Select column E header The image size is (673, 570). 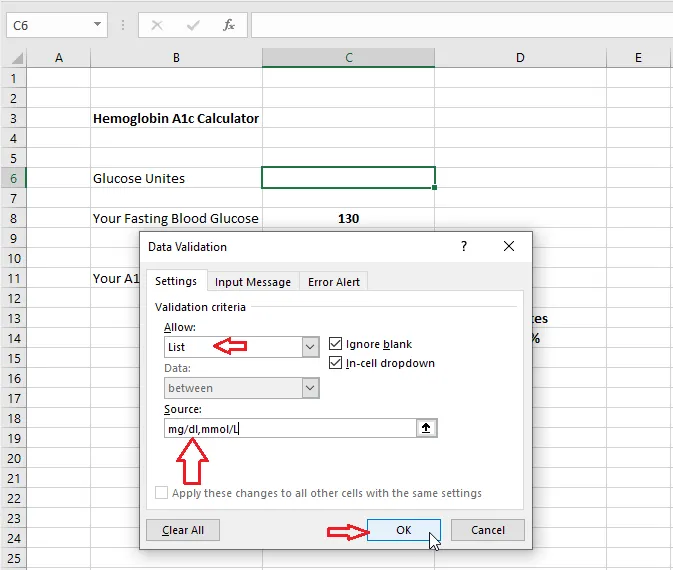[x=638, y=58]
